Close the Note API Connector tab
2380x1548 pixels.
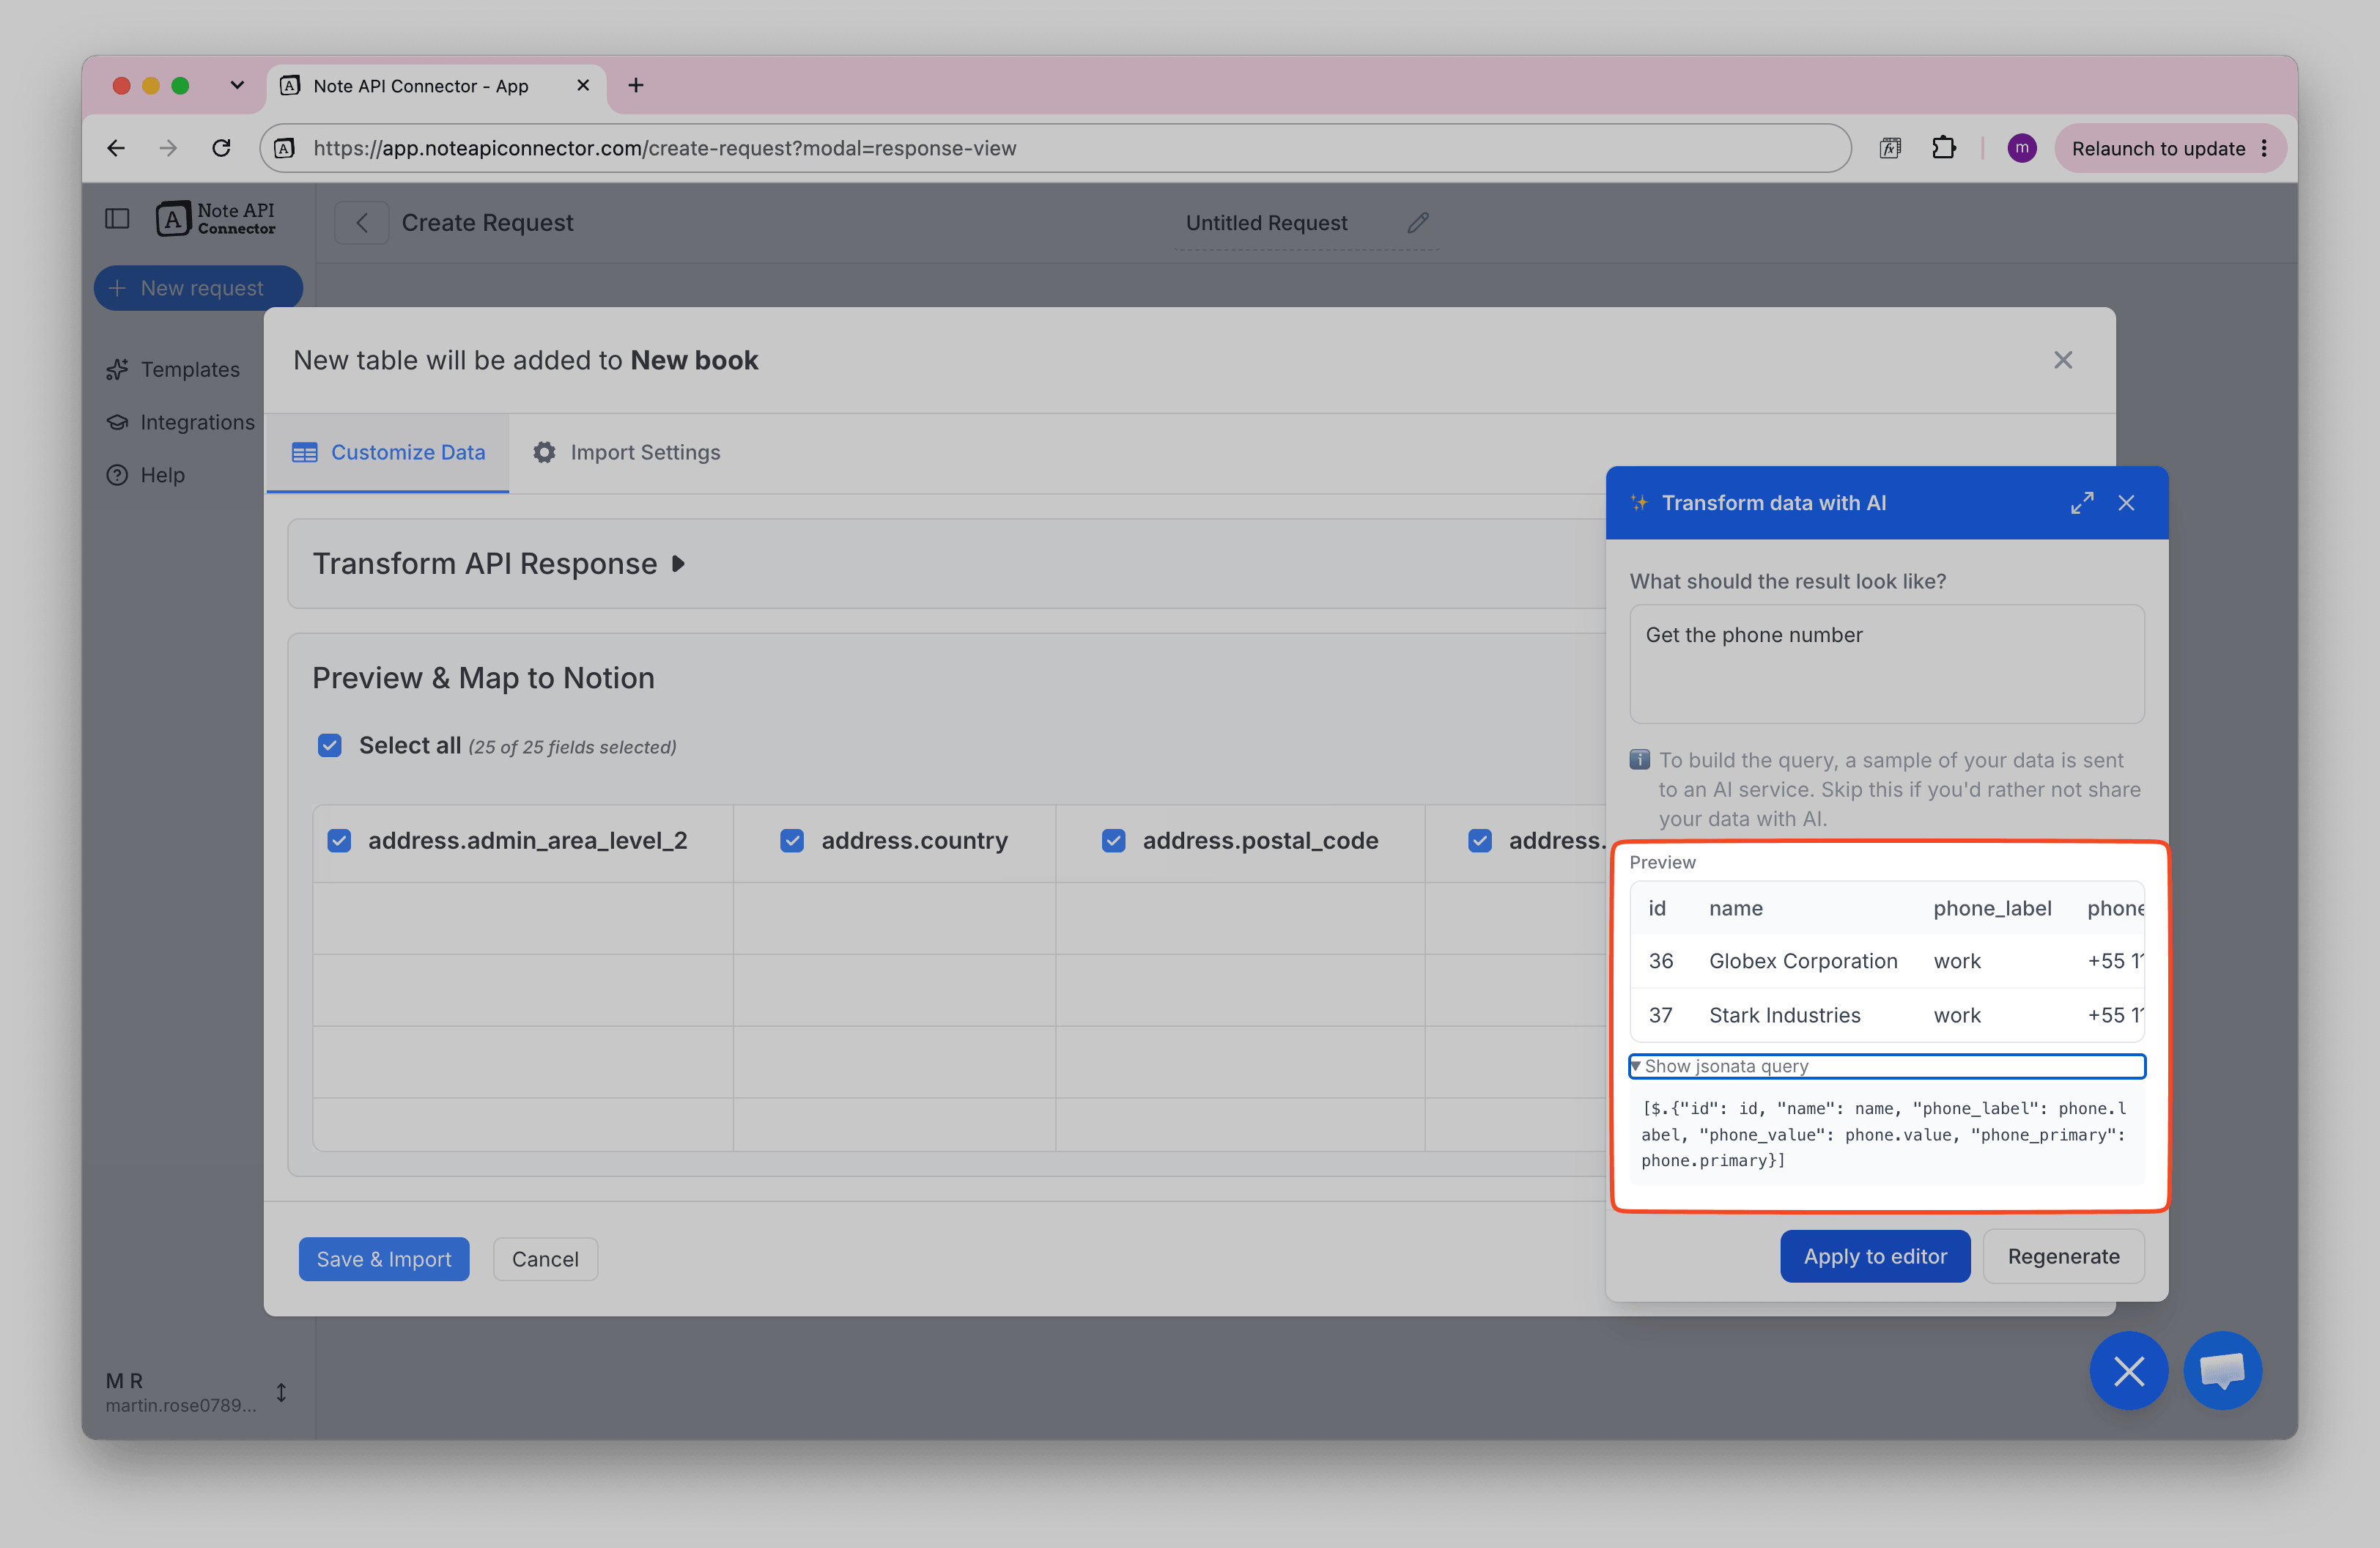click(x=583, y=85)
